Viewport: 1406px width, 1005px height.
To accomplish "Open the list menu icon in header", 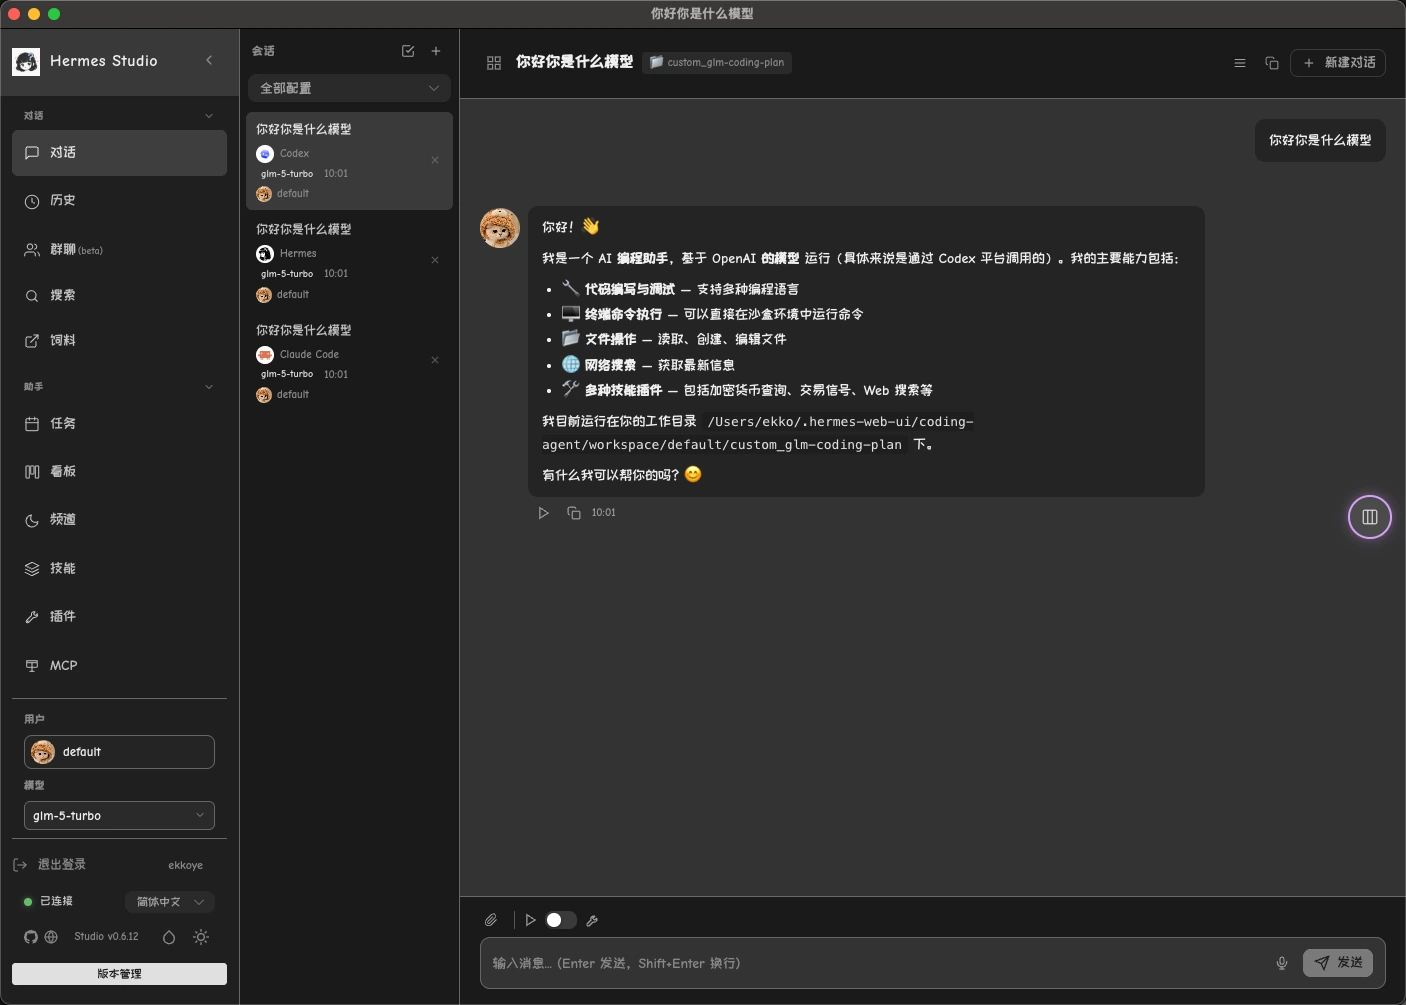I will 1240,63.
